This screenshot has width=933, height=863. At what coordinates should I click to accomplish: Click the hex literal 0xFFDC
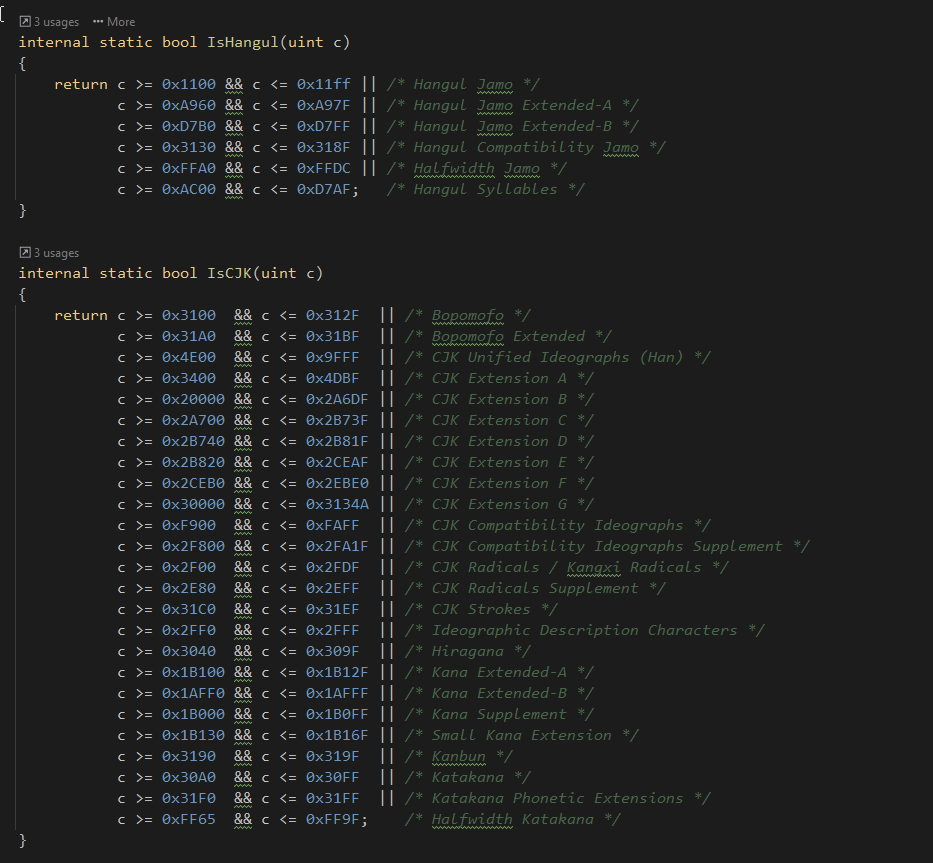coord(323,168)
